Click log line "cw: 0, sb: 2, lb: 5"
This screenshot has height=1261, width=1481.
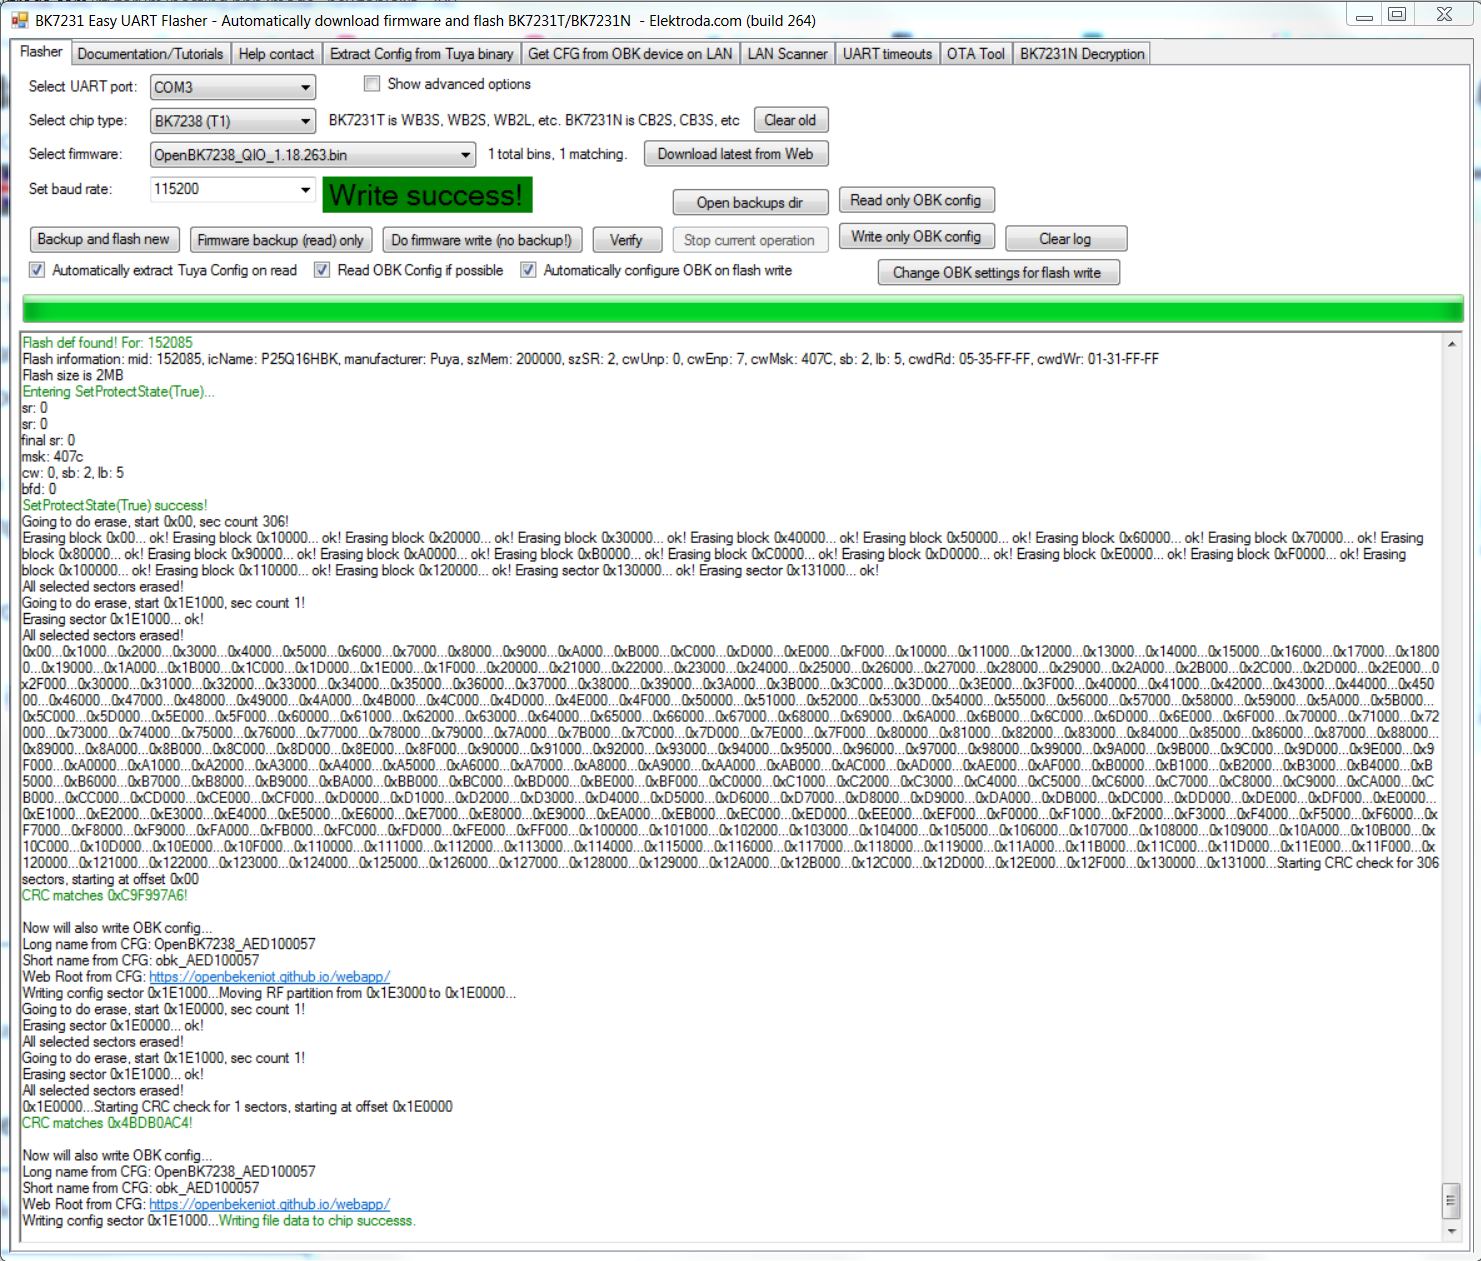73,472
